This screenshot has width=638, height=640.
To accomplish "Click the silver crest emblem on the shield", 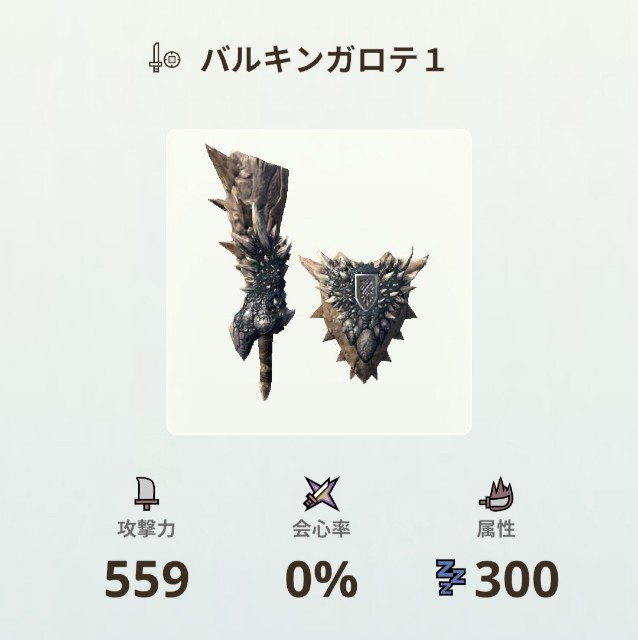I will (366, 292).
